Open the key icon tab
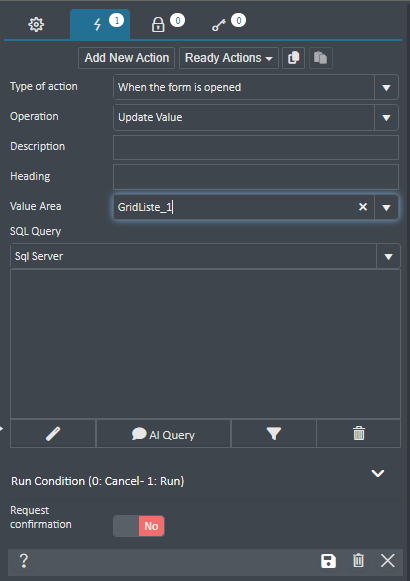Viewport: 410px width, 581px height. (219, 25)
